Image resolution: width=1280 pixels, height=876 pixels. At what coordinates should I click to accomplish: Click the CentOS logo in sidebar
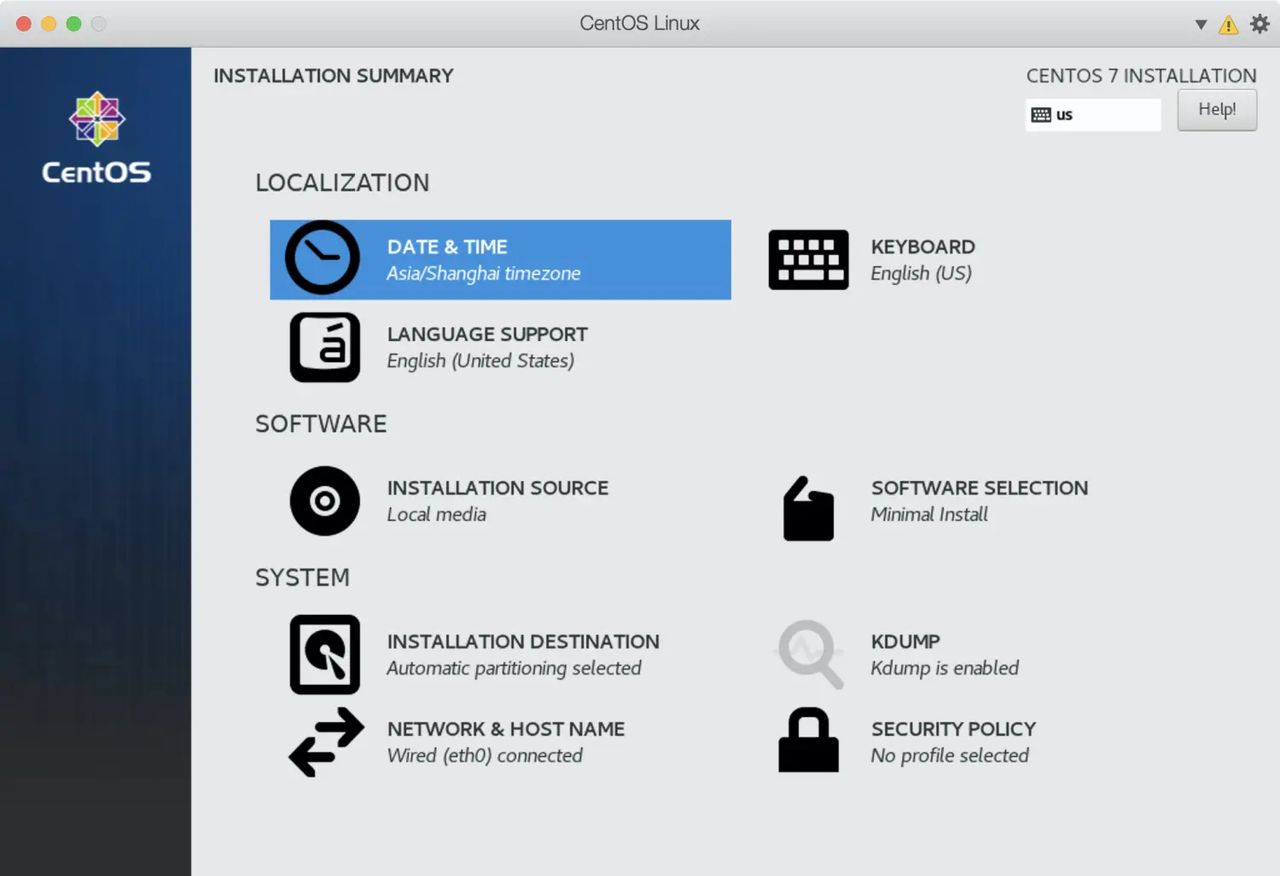(x=96, y=138)
